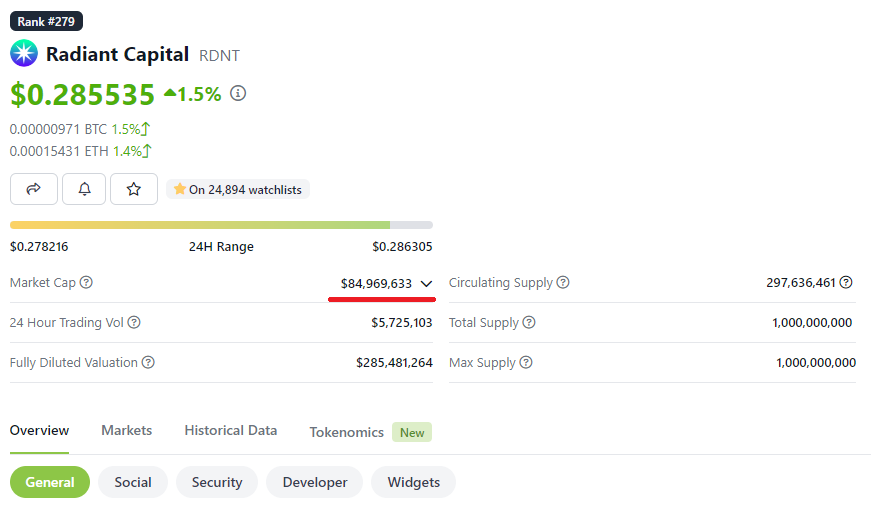Open the Historical Data tab
This screenshot has width=871, height=519.
[231, 431]
